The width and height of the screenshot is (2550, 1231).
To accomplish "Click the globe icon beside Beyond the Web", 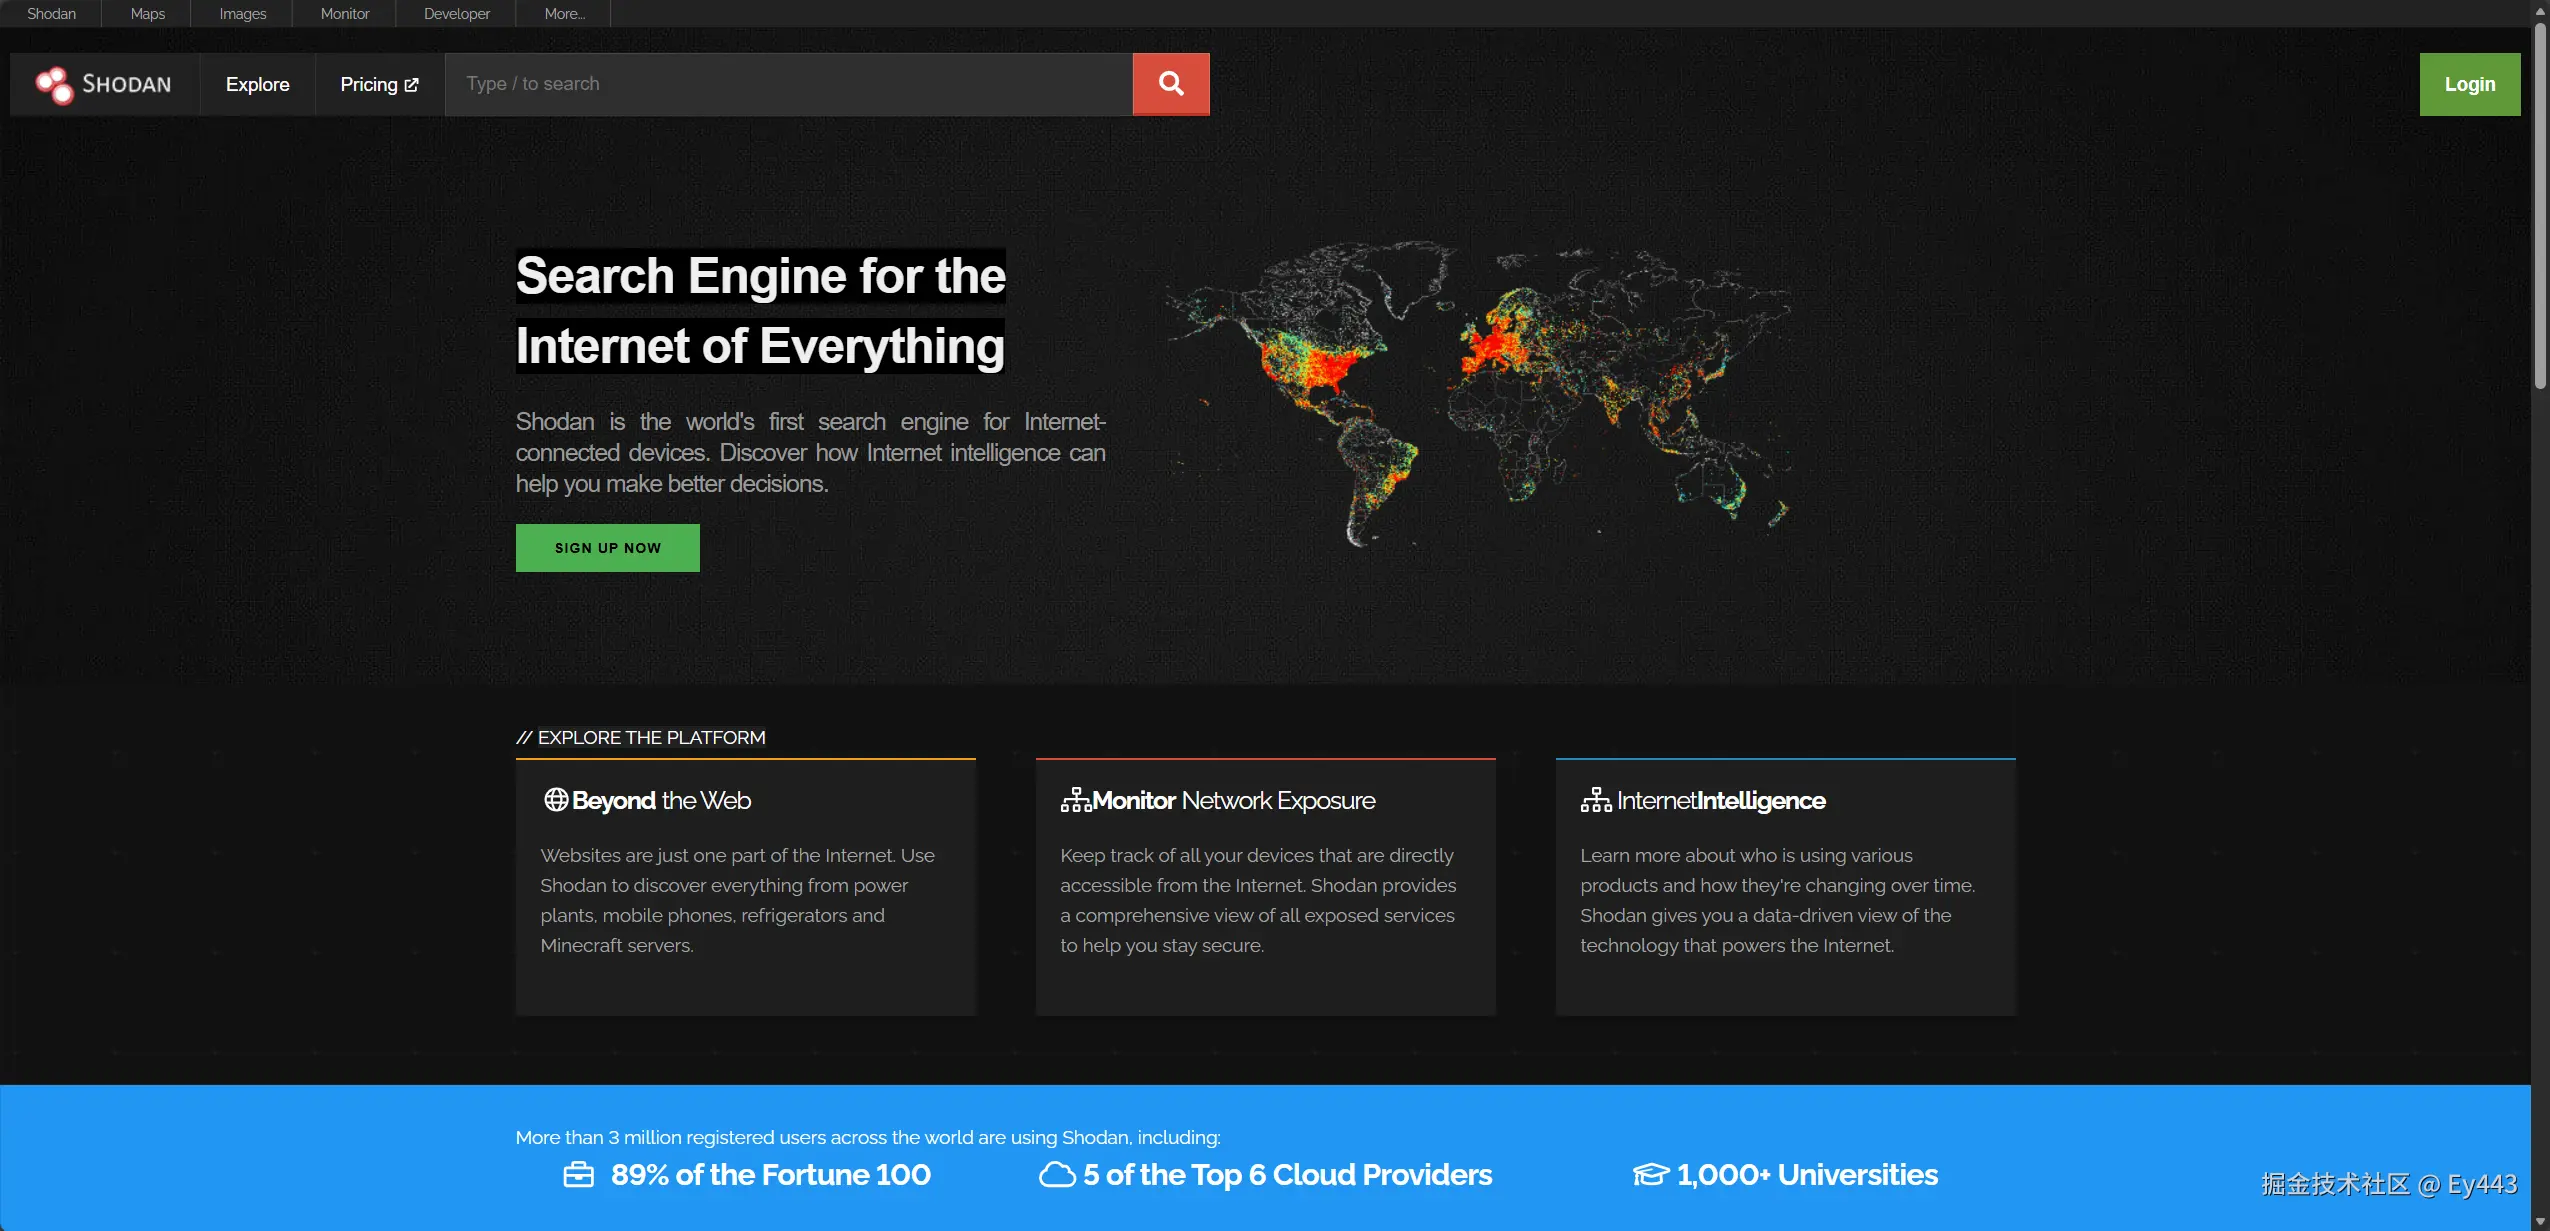I will click(x=556, y=800).
